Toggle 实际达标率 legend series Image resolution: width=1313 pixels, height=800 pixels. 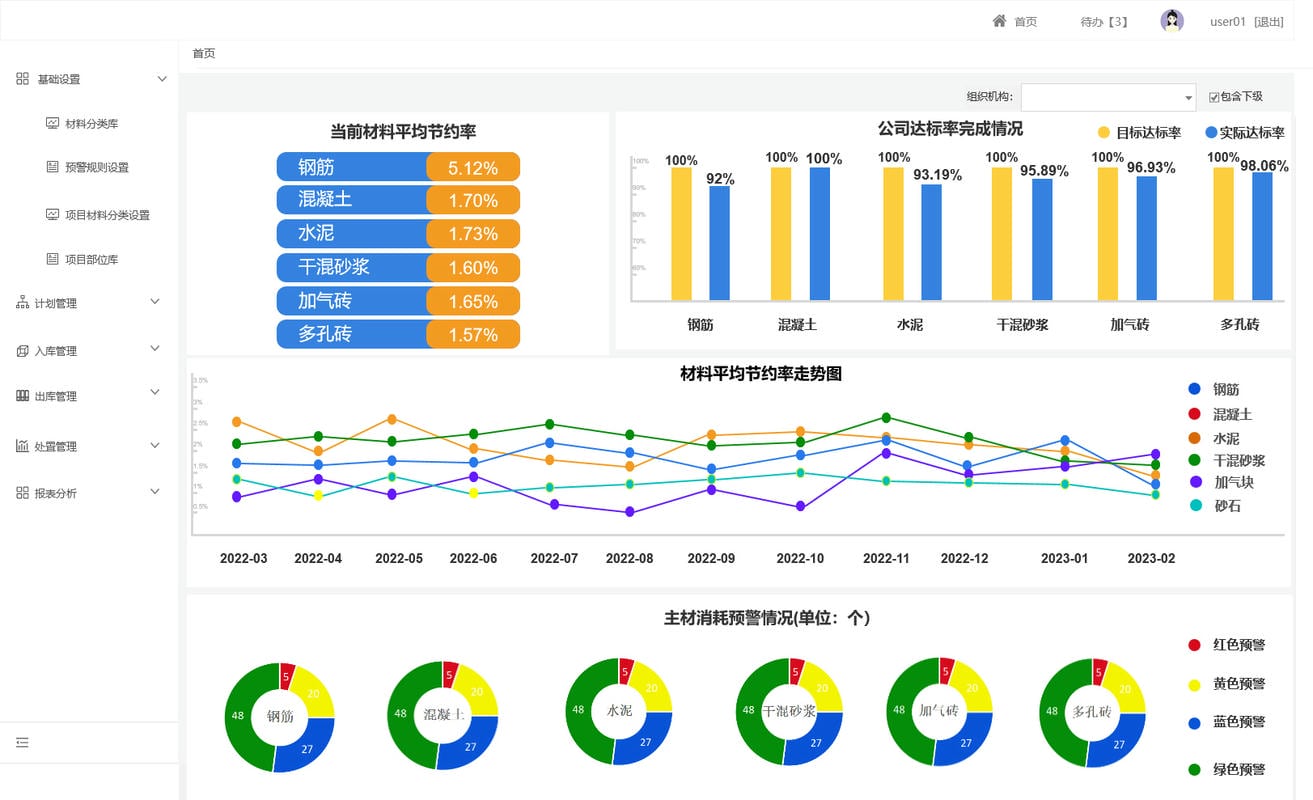[1245, 132]
